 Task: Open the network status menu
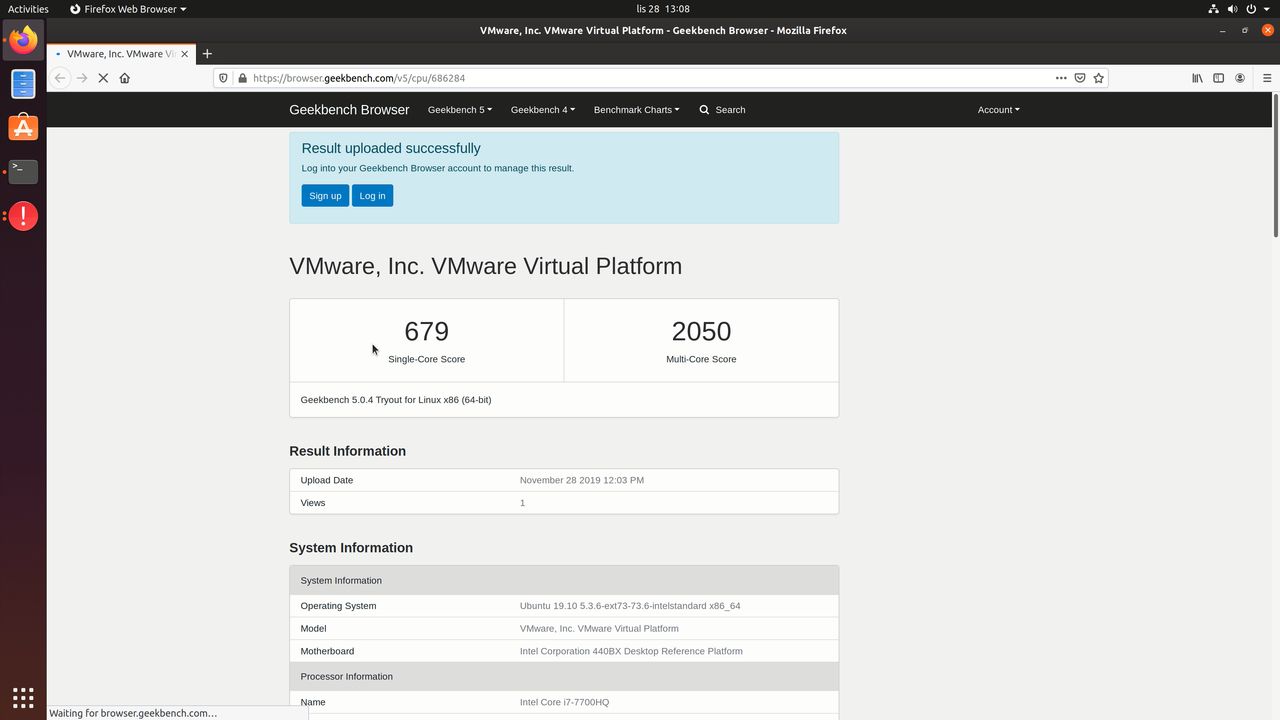(x=1213, y=9)
